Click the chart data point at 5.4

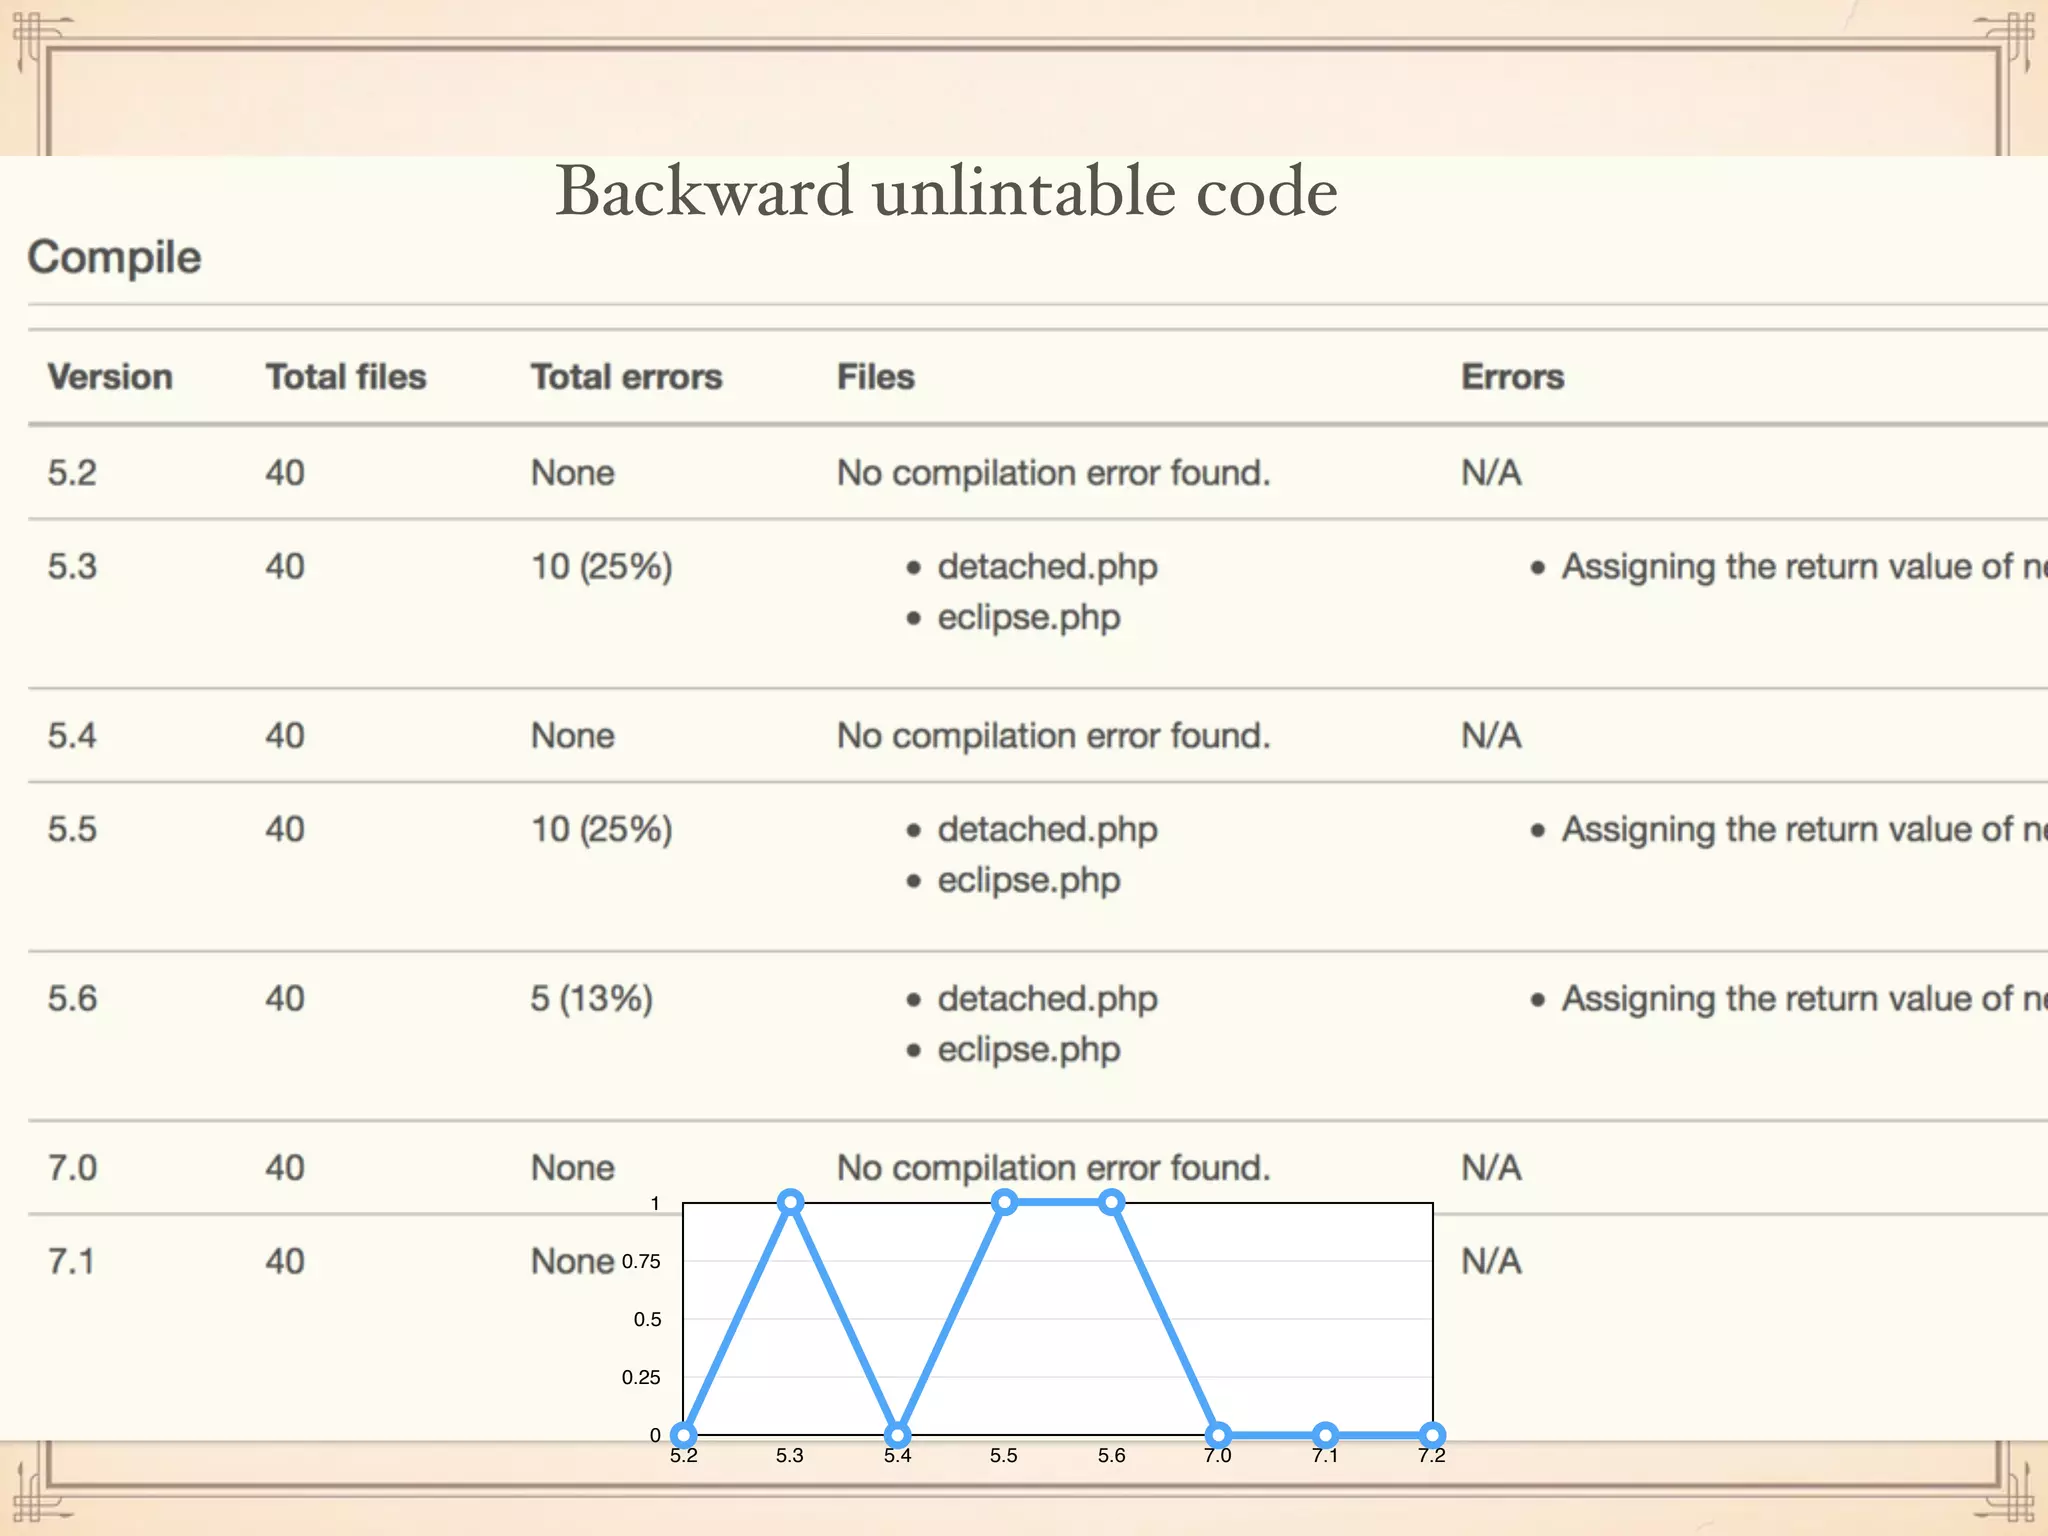(x=897, y=1435)
